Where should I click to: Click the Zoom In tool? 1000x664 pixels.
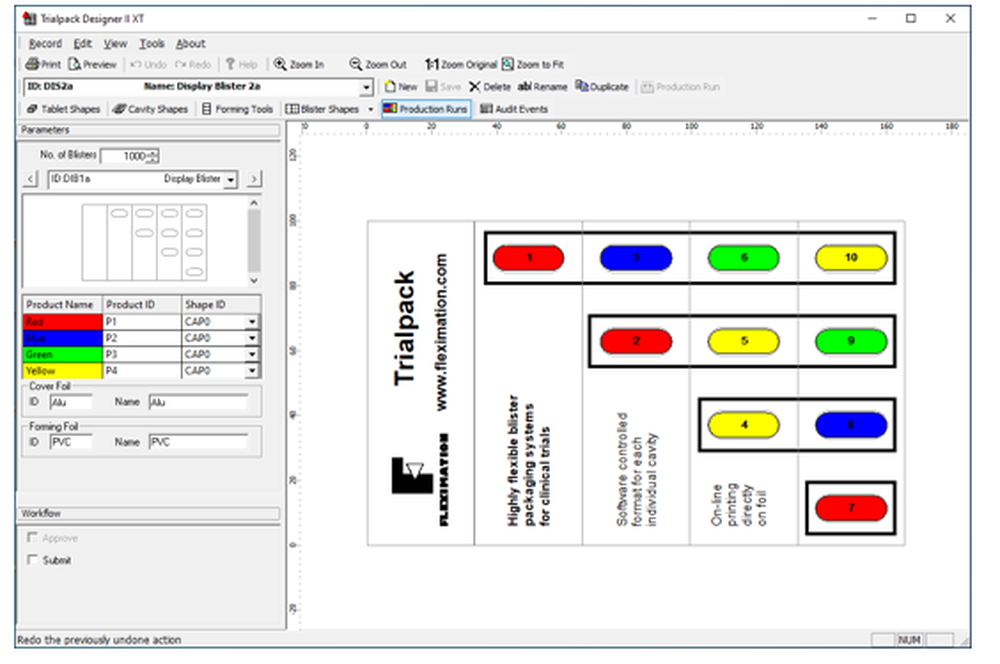[299, 64]
